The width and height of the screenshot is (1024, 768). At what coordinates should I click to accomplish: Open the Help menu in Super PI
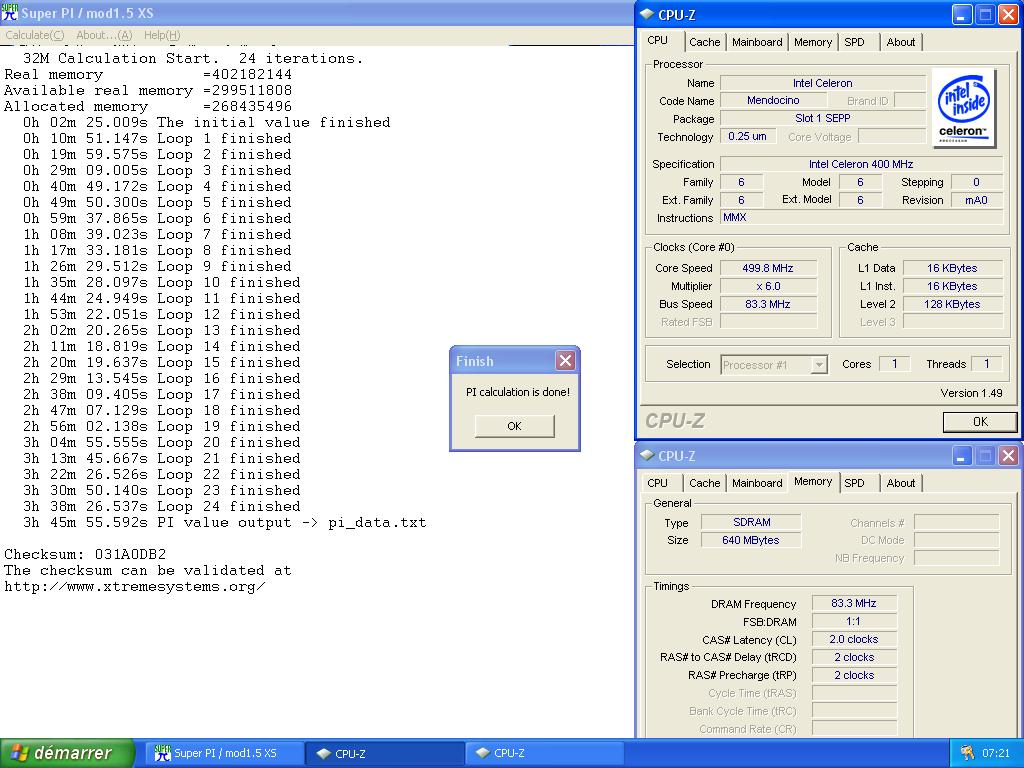(x=162, y=35)
